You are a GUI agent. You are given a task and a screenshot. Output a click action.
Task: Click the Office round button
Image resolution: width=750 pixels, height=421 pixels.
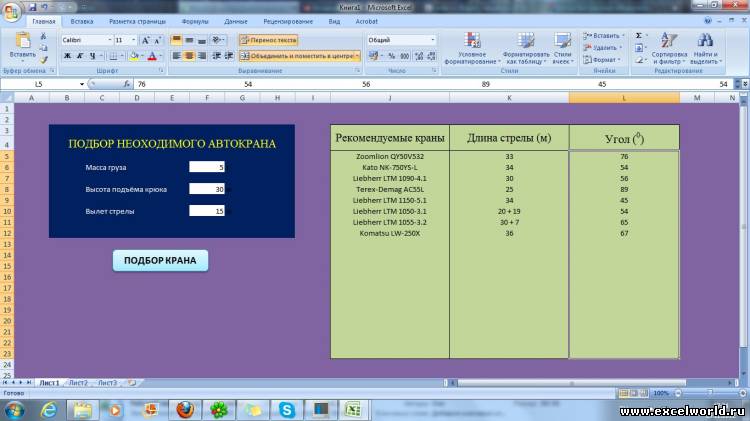(x=11, y=11)
